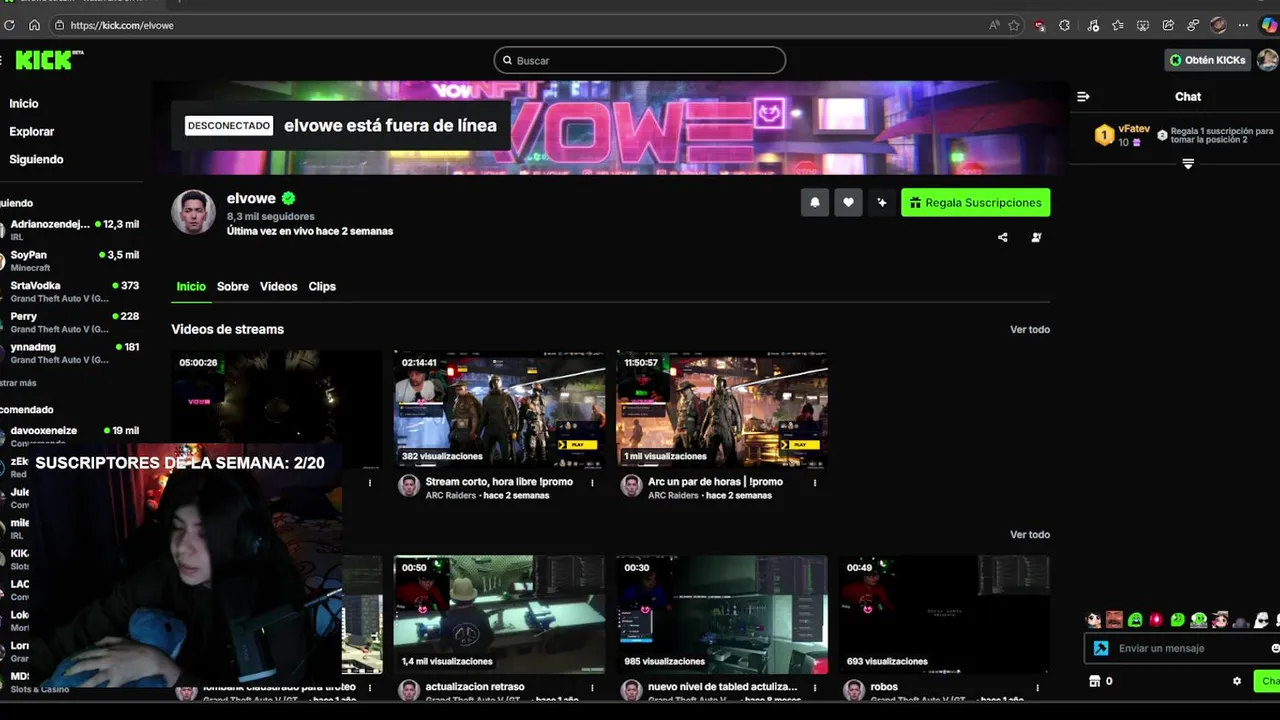Pick the red diamond emote

(x=1156, y=620)
